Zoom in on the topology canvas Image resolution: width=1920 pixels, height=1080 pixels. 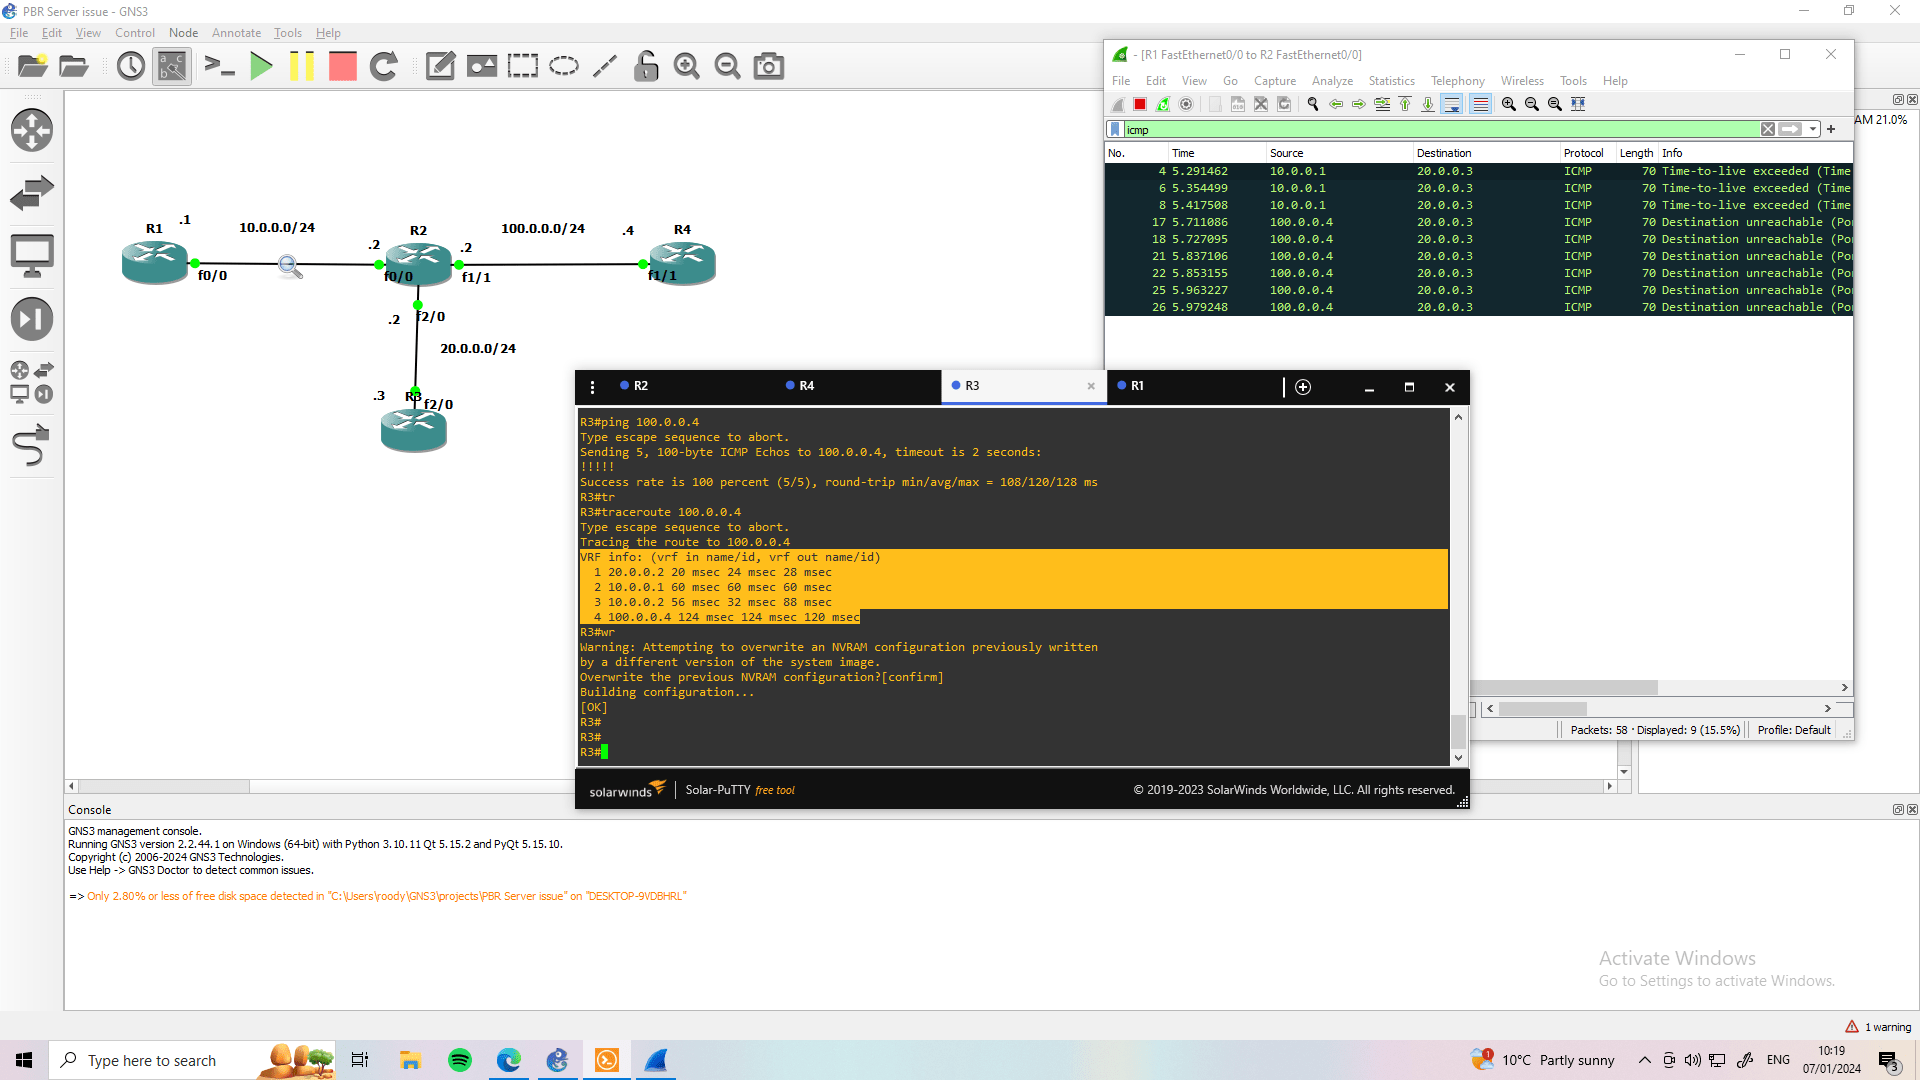pos(686,66)
